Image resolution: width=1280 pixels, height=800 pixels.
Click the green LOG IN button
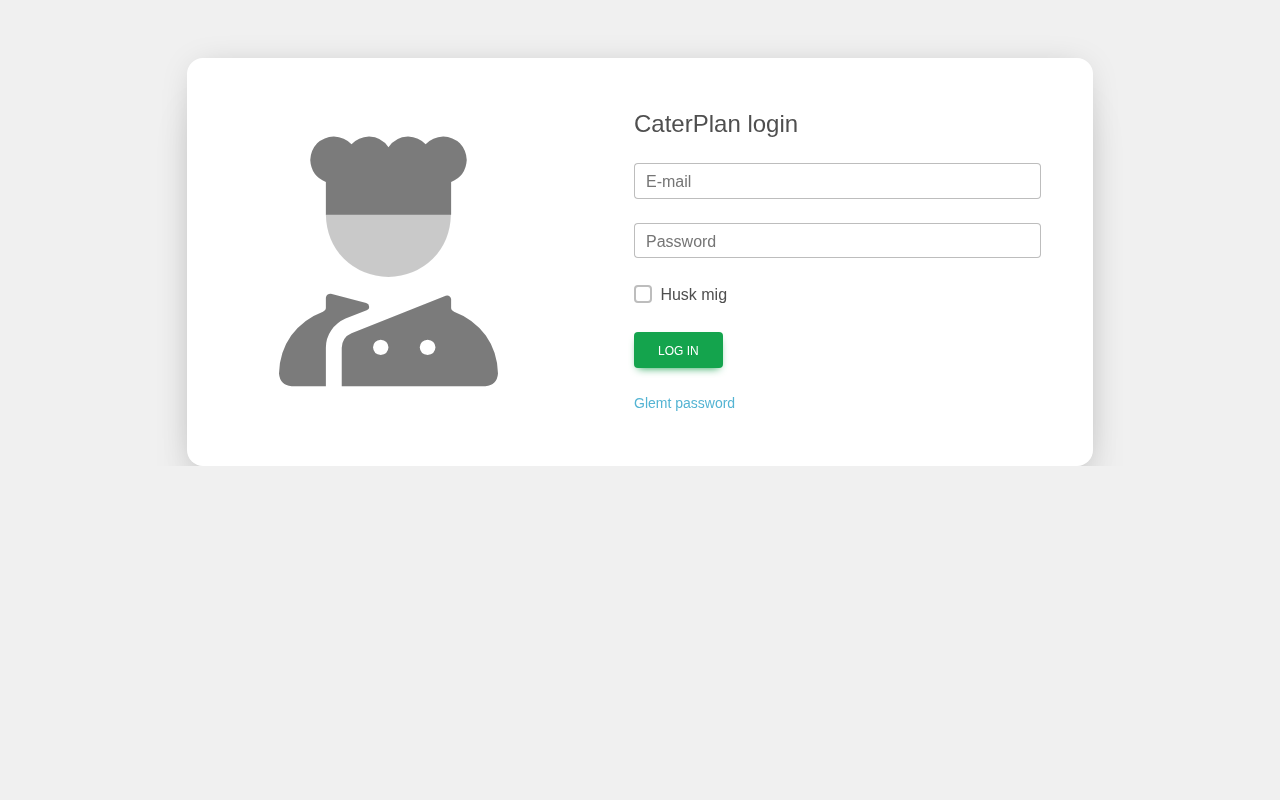click(x=678, y=350)
